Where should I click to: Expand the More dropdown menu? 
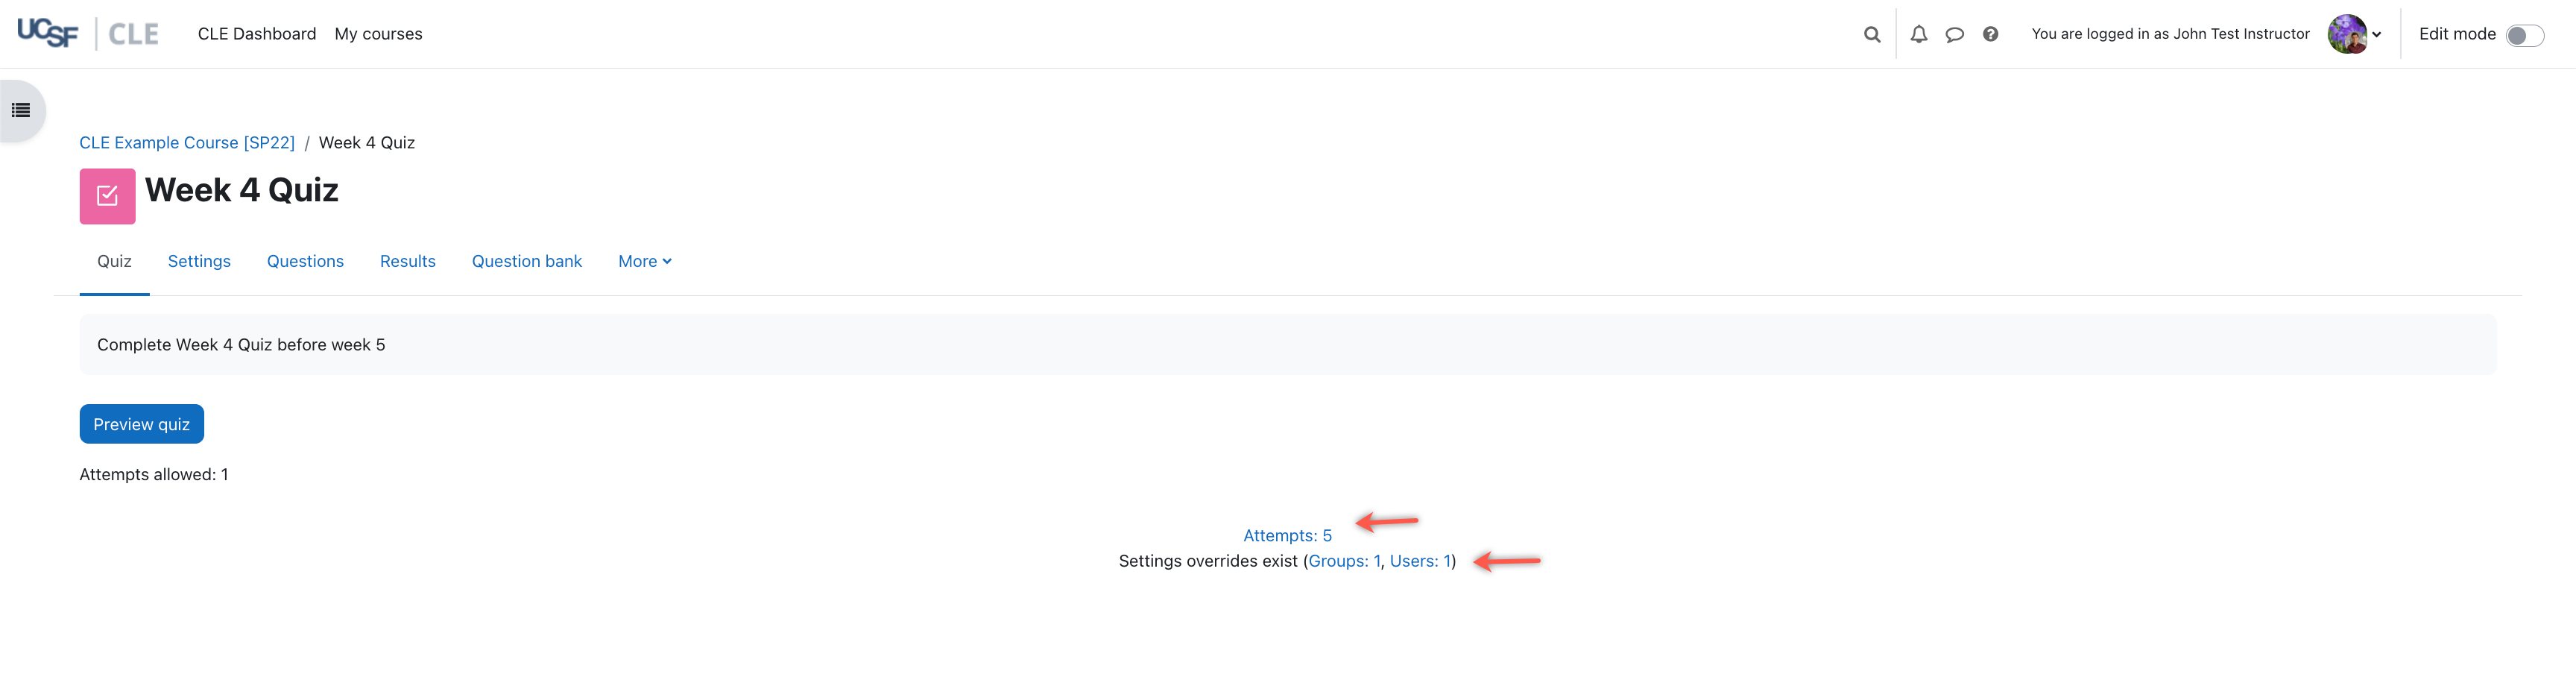click(644, 262)
